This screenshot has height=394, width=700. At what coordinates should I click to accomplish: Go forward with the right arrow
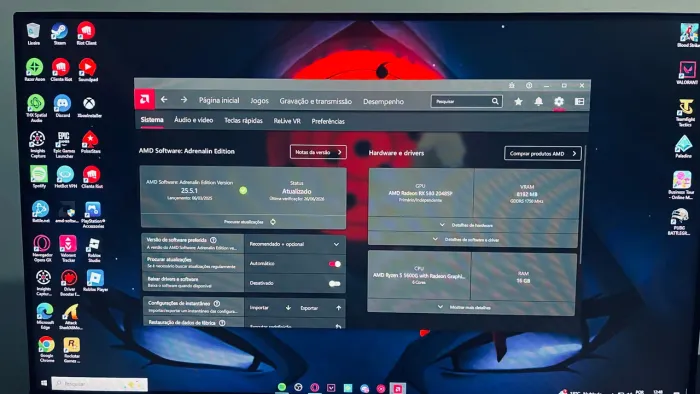(x=184, y=100)
